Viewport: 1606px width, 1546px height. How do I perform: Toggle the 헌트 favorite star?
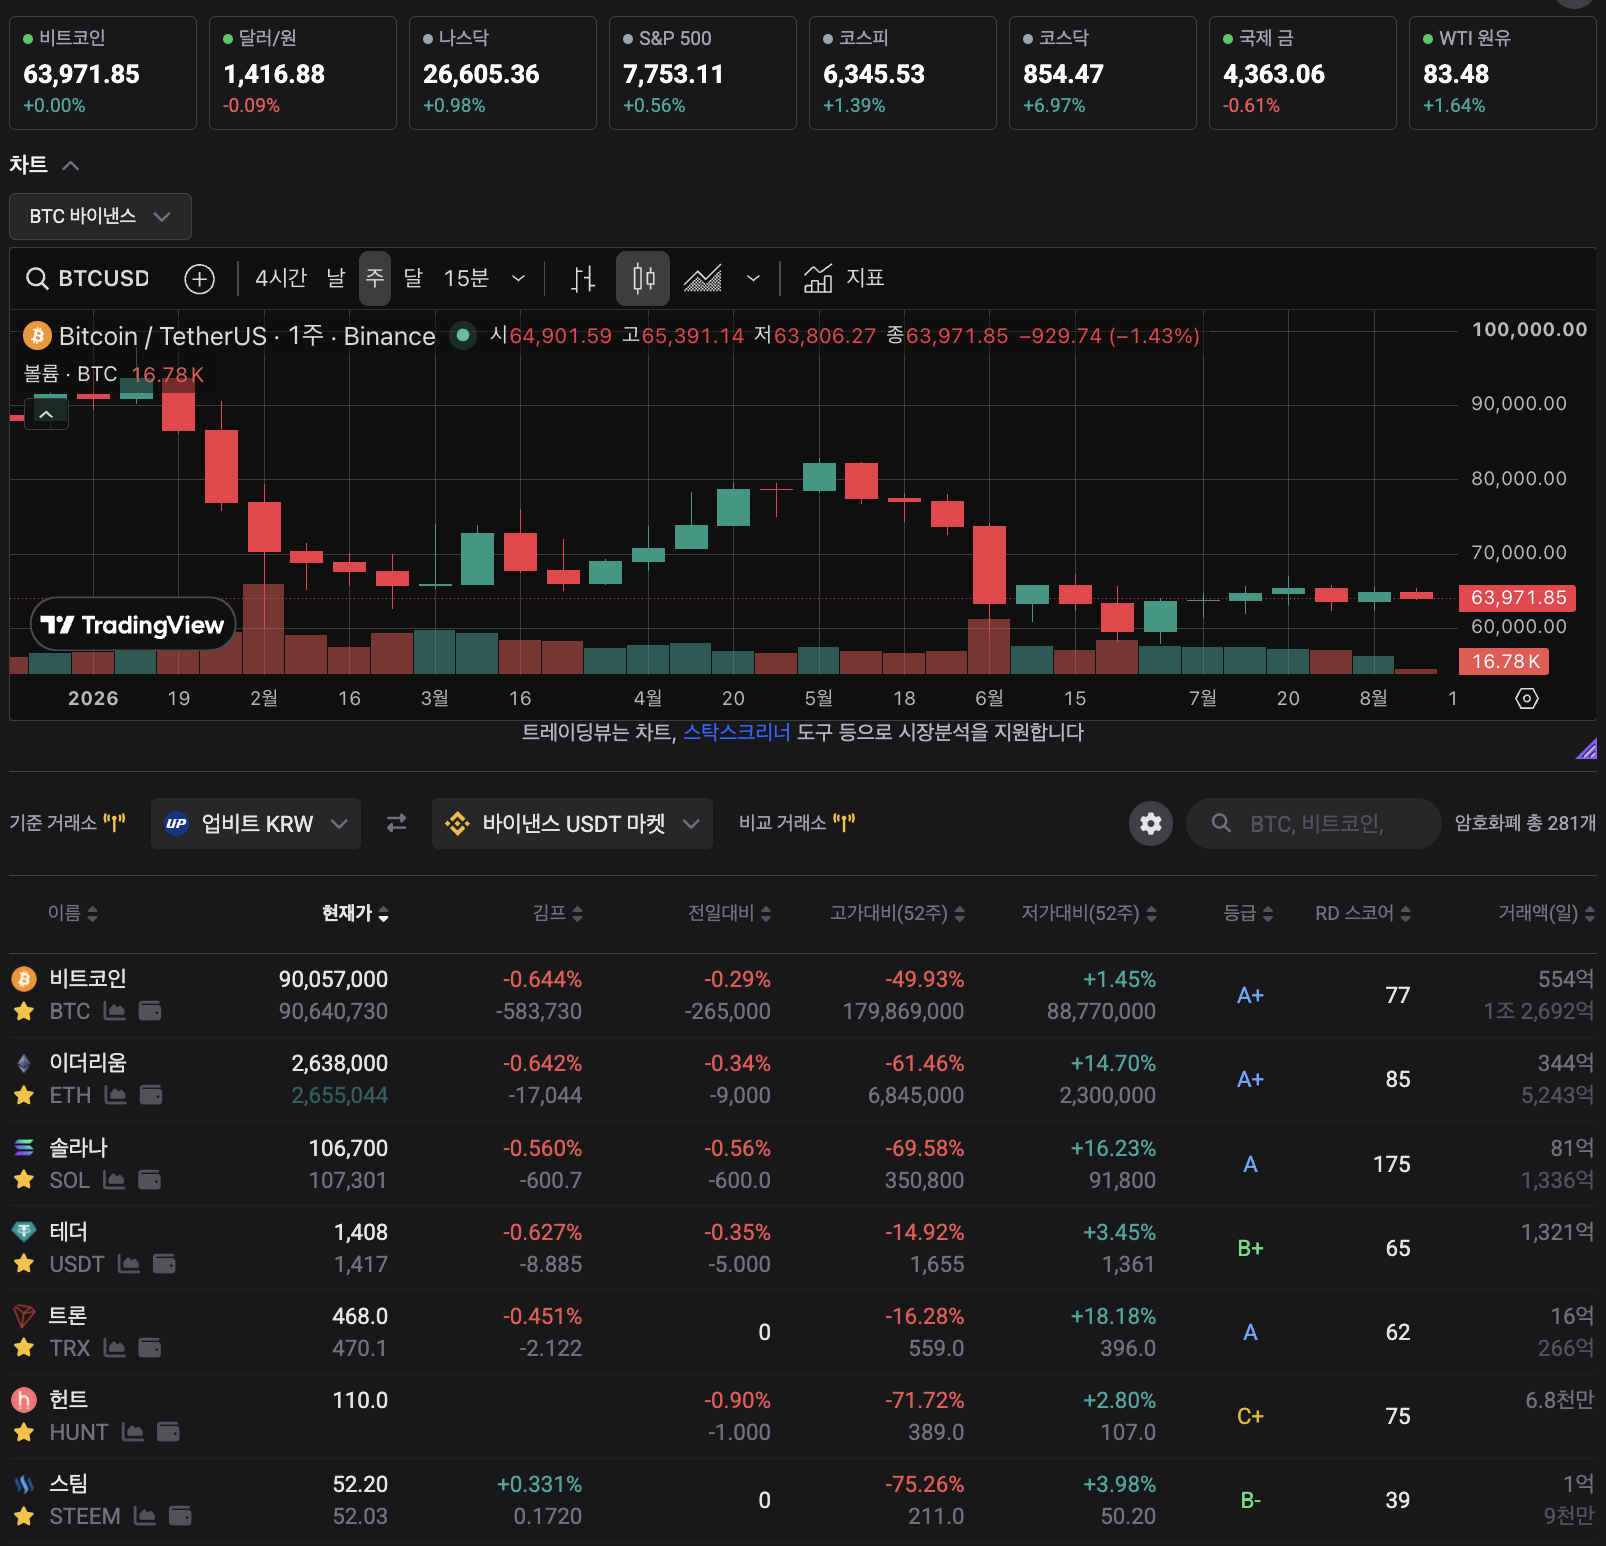pos(24,1432)
